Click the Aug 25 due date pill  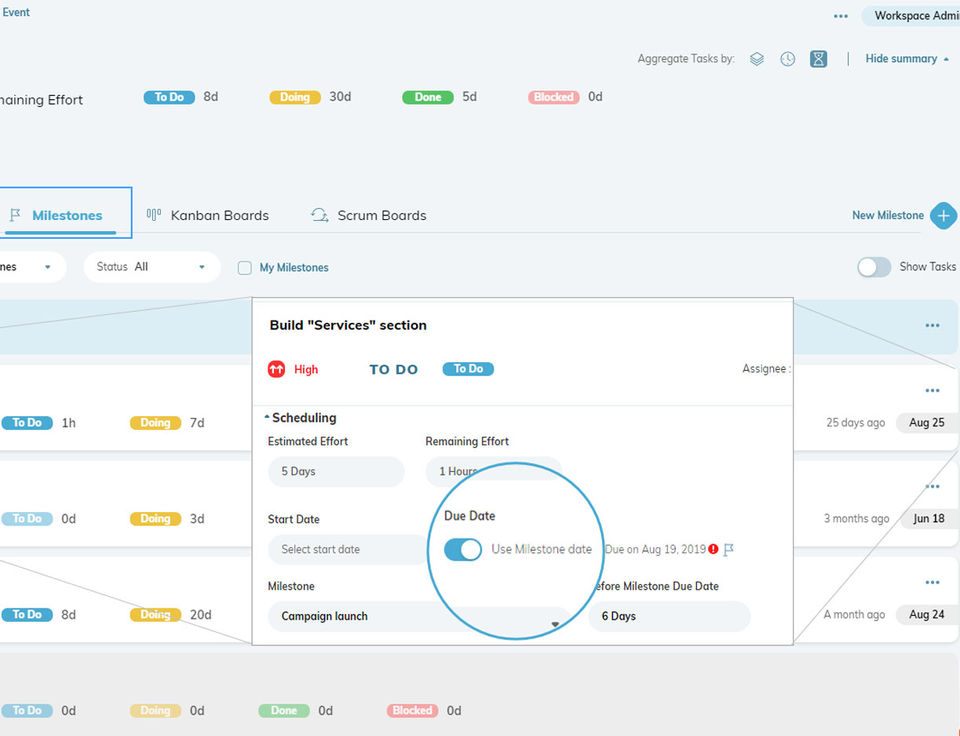point(927,422)
